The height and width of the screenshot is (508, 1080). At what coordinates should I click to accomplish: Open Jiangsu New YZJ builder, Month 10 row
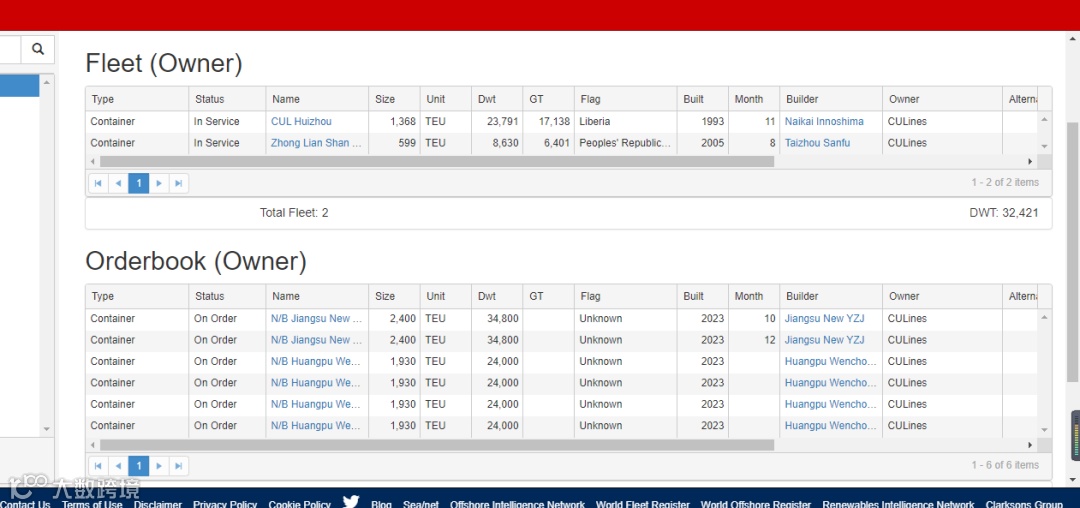824,319
